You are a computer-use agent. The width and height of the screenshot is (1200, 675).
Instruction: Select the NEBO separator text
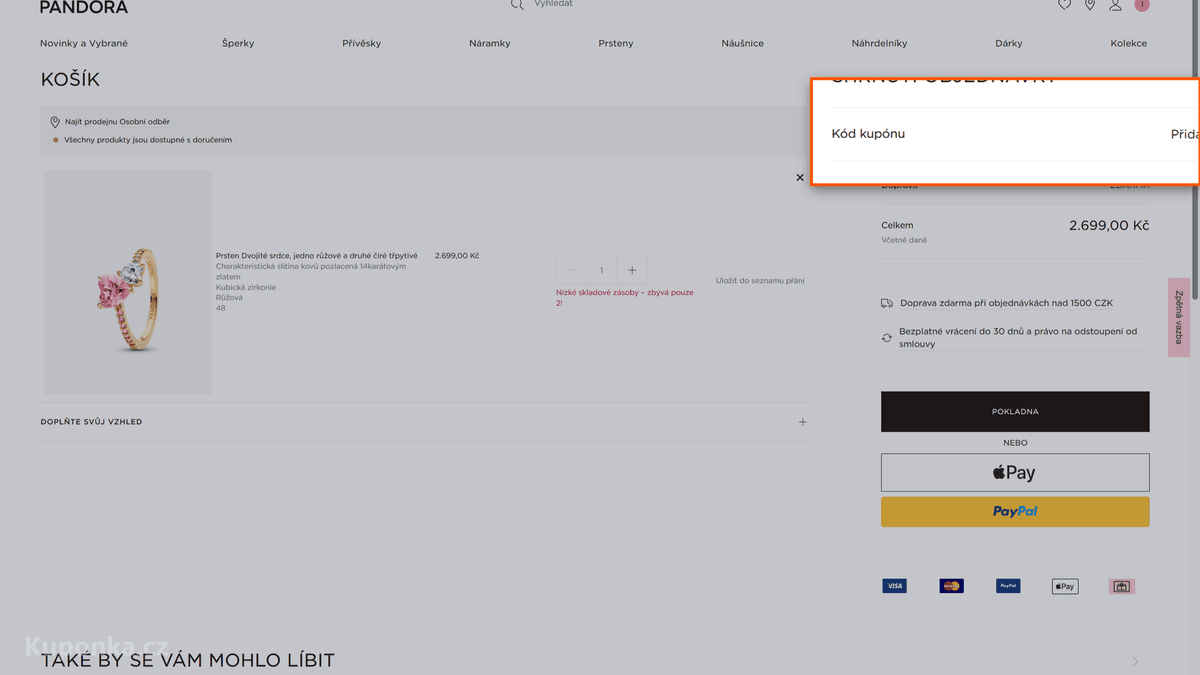pyautogui.click(x=1015, y=443)
